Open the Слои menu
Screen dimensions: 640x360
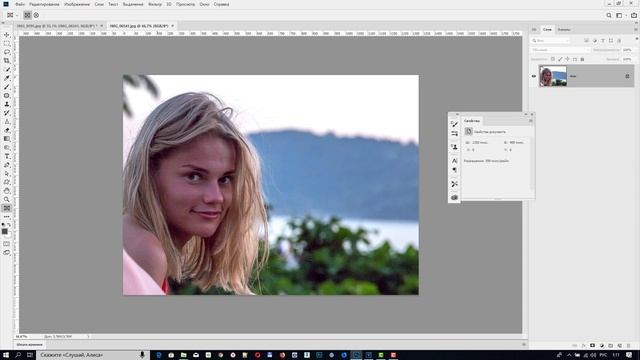99,4
